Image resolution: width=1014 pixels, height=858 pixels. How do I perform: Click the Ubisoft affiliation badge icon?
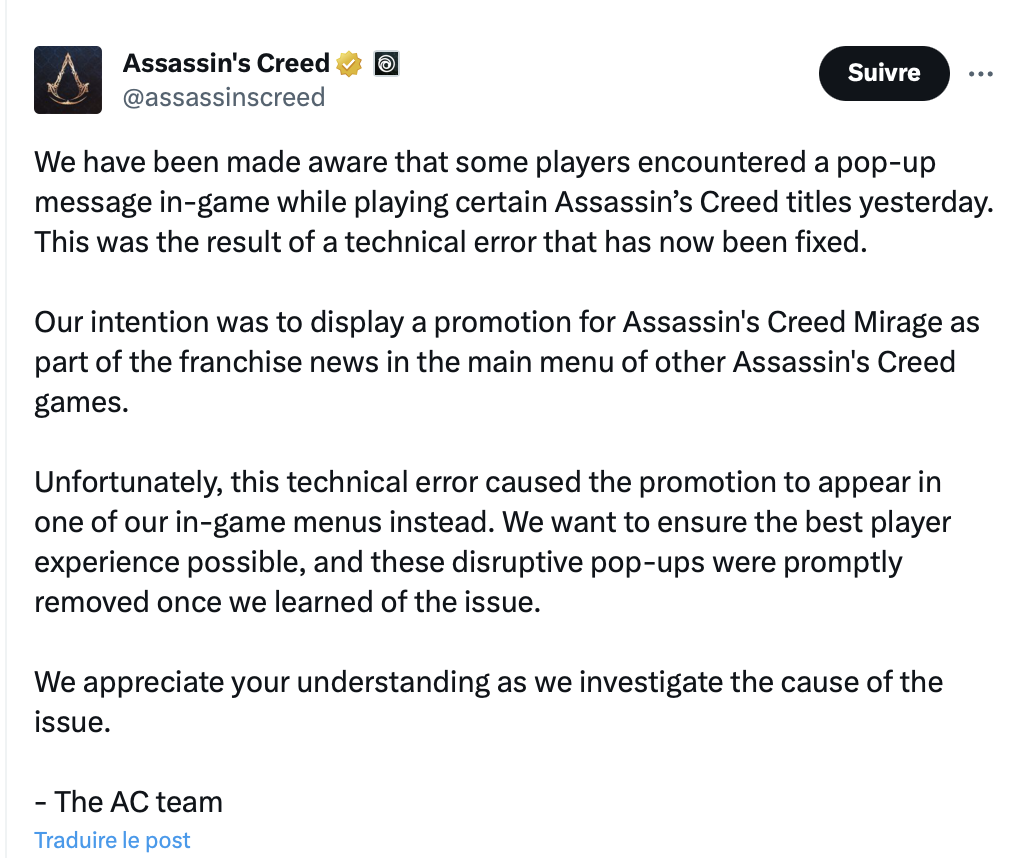tap(386, 64)
